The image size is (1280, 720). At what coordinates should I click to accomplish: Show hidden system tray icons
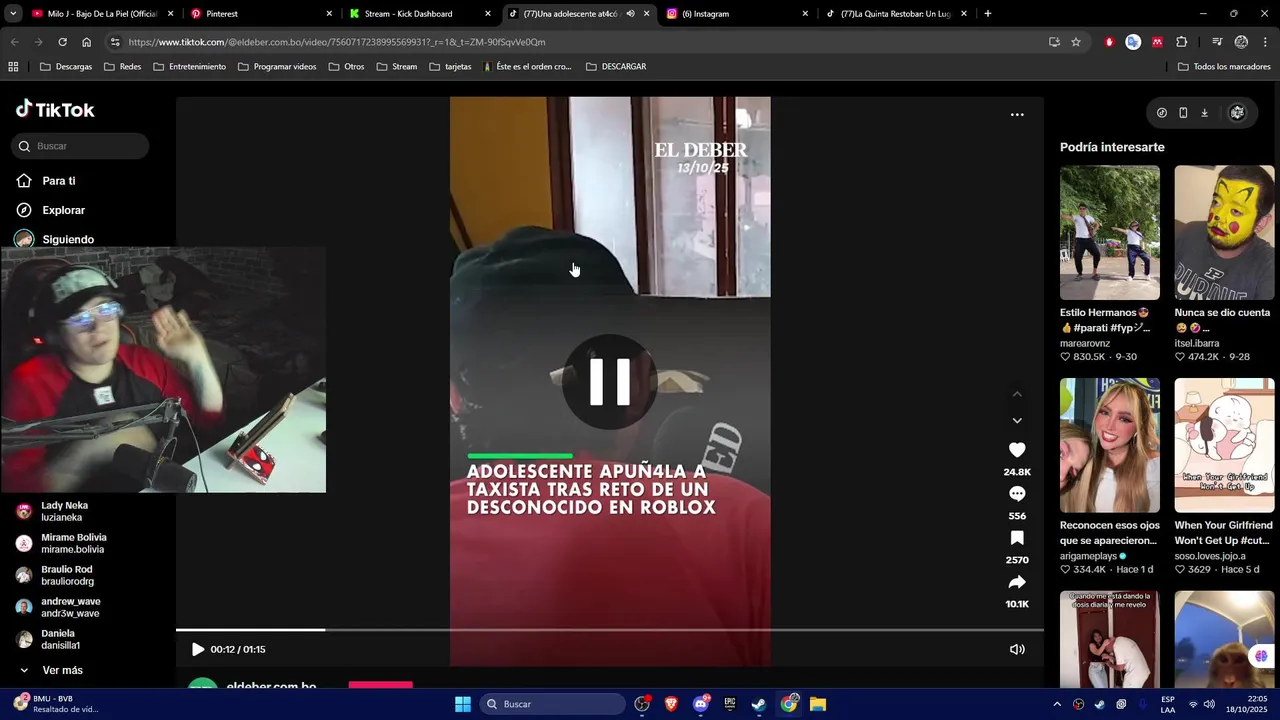coord(1057,704)
